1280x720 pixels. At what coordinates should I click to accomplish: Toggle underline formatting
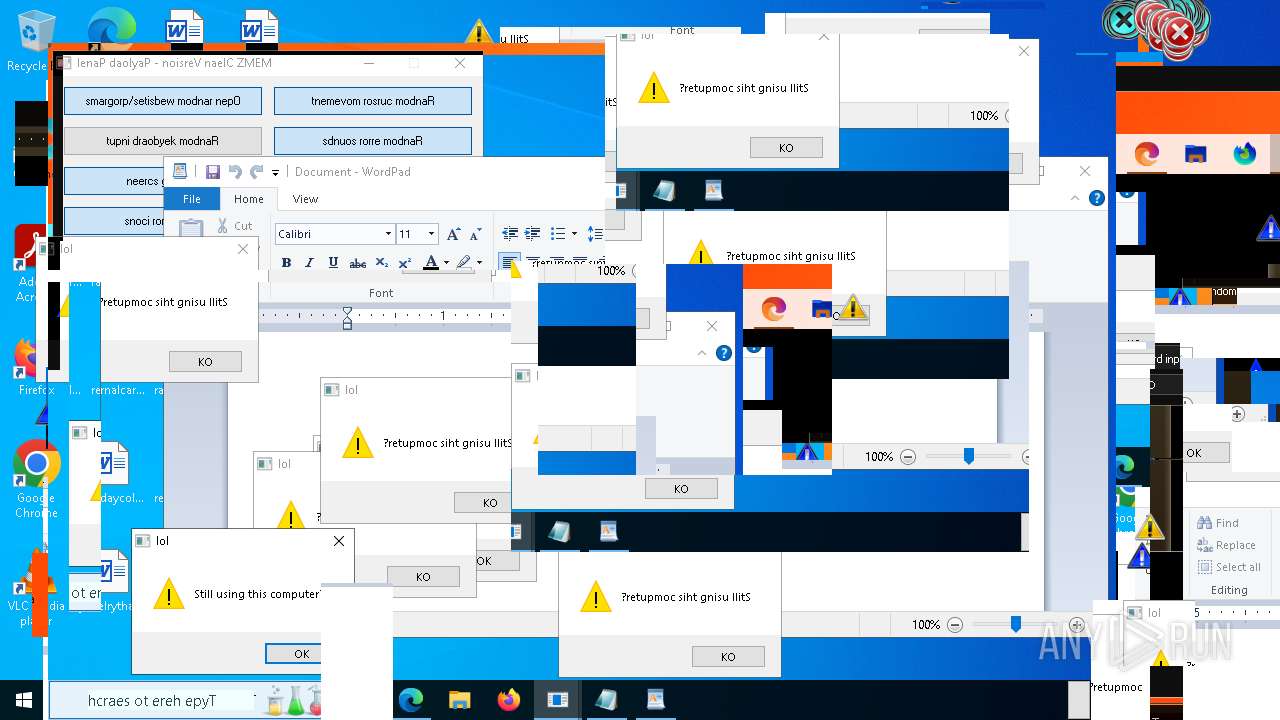tap(333, 263)
